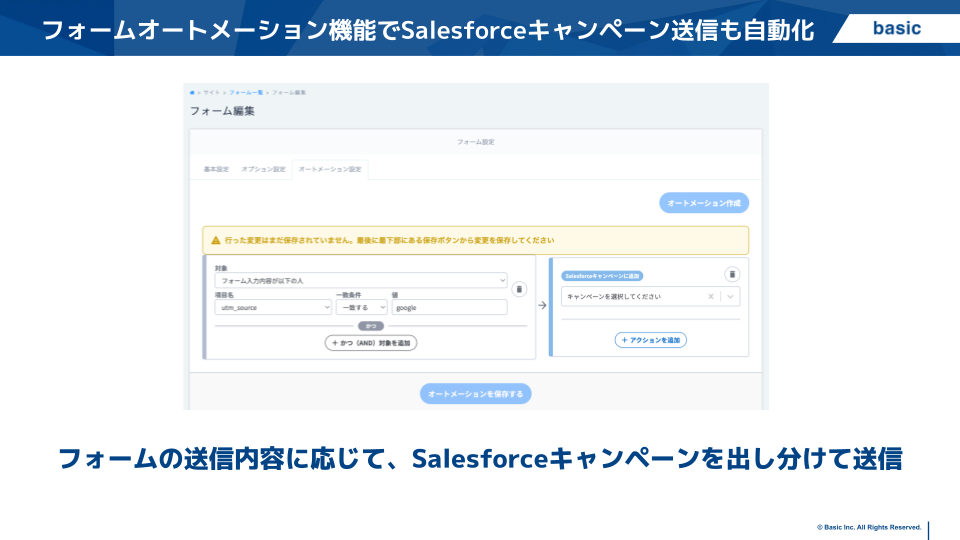Open the 項目名 dropdown showing utm_source
Screen dimensions: 960x540
pos(273,307)
